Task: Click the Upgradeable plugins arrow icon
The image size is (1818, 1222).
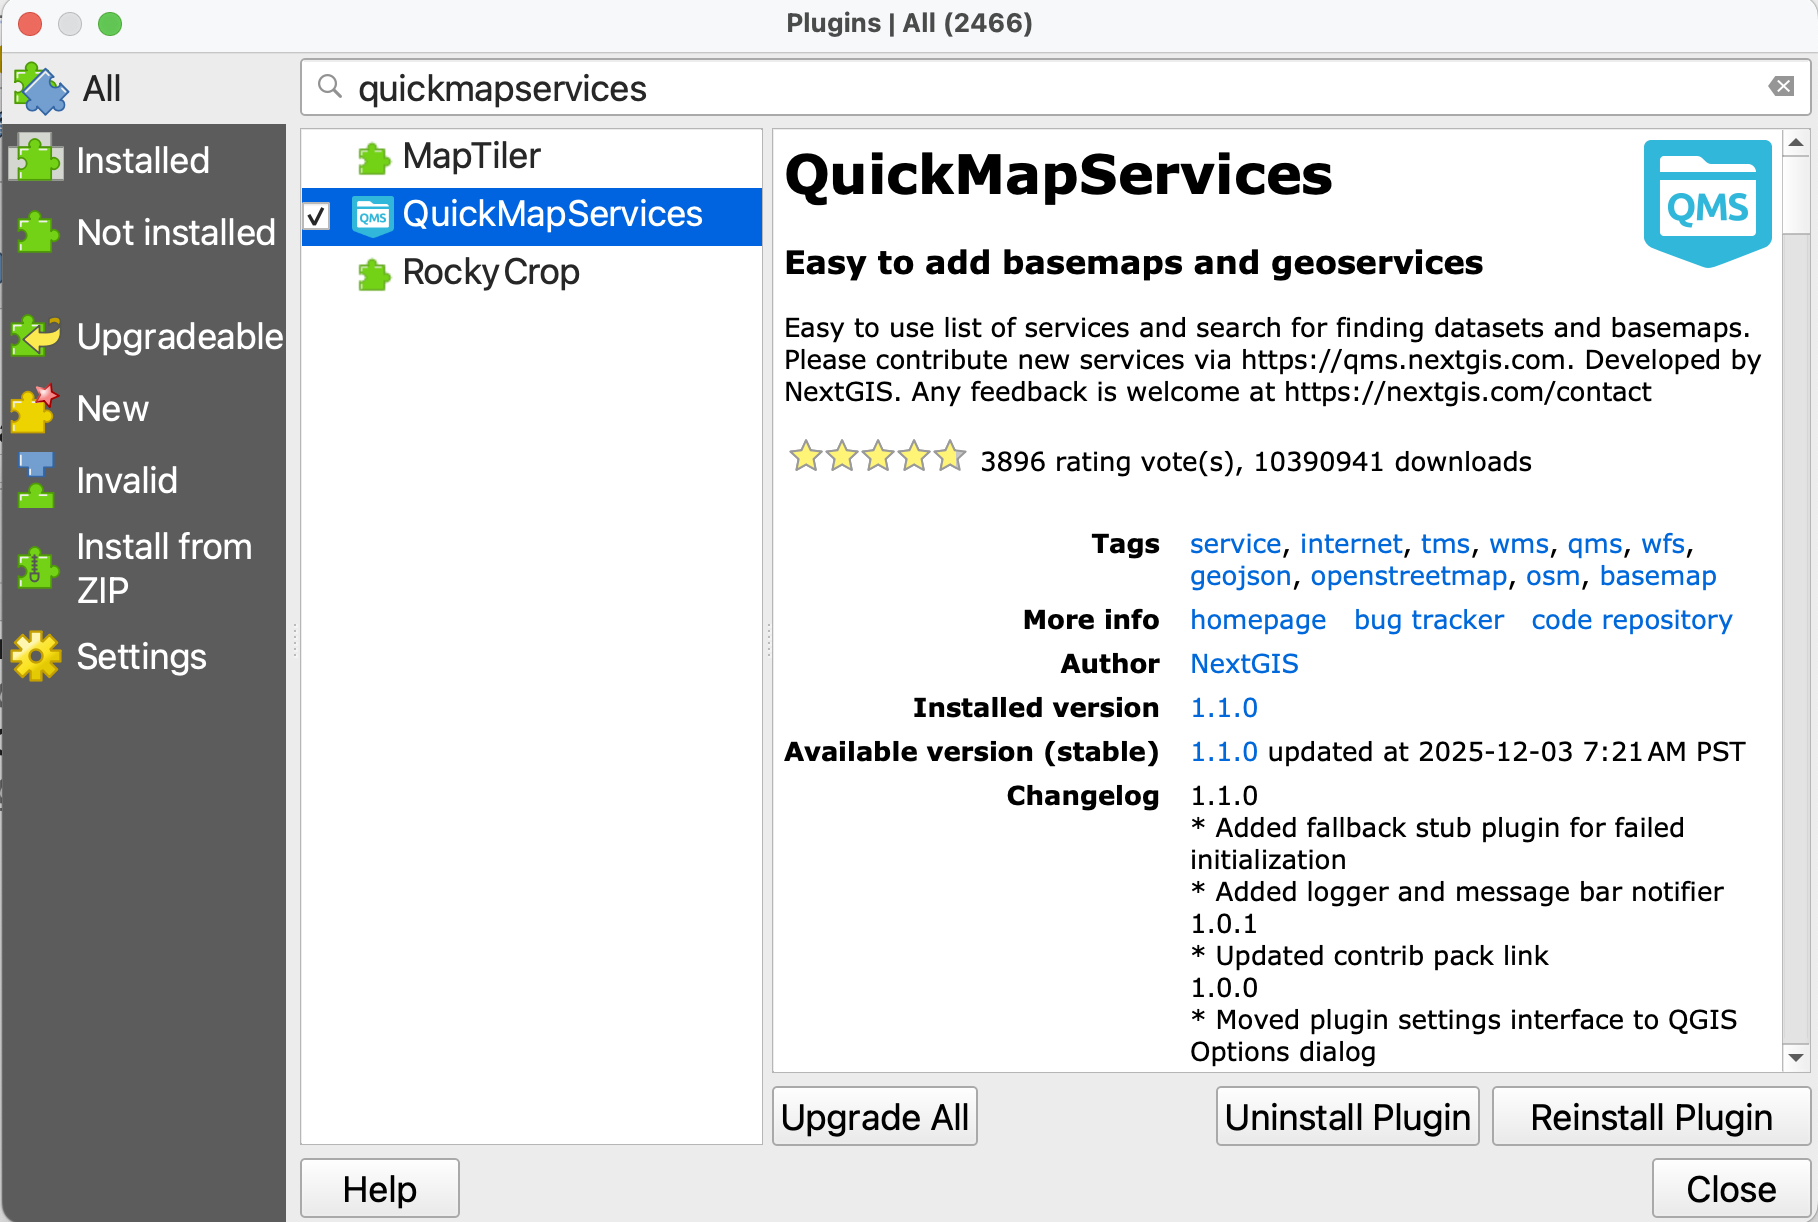Action: pos(37,337)
